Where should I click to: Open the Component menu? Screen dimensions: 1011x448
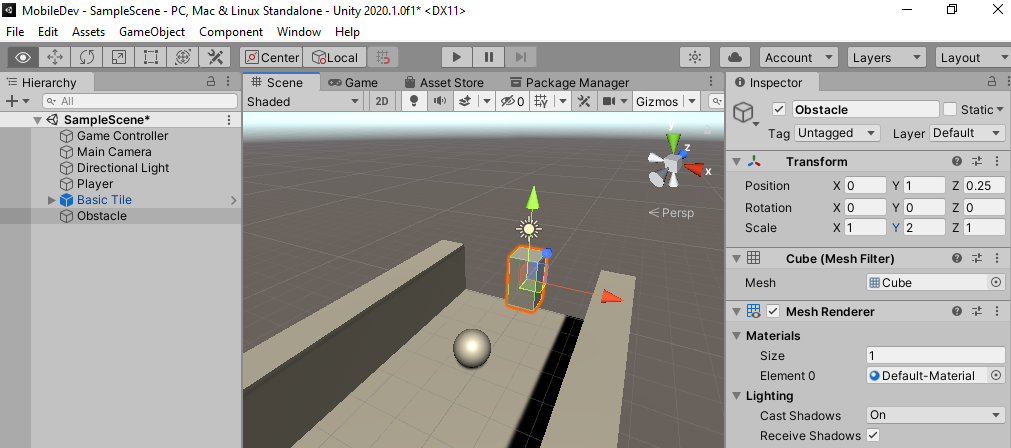click(231, 32)
